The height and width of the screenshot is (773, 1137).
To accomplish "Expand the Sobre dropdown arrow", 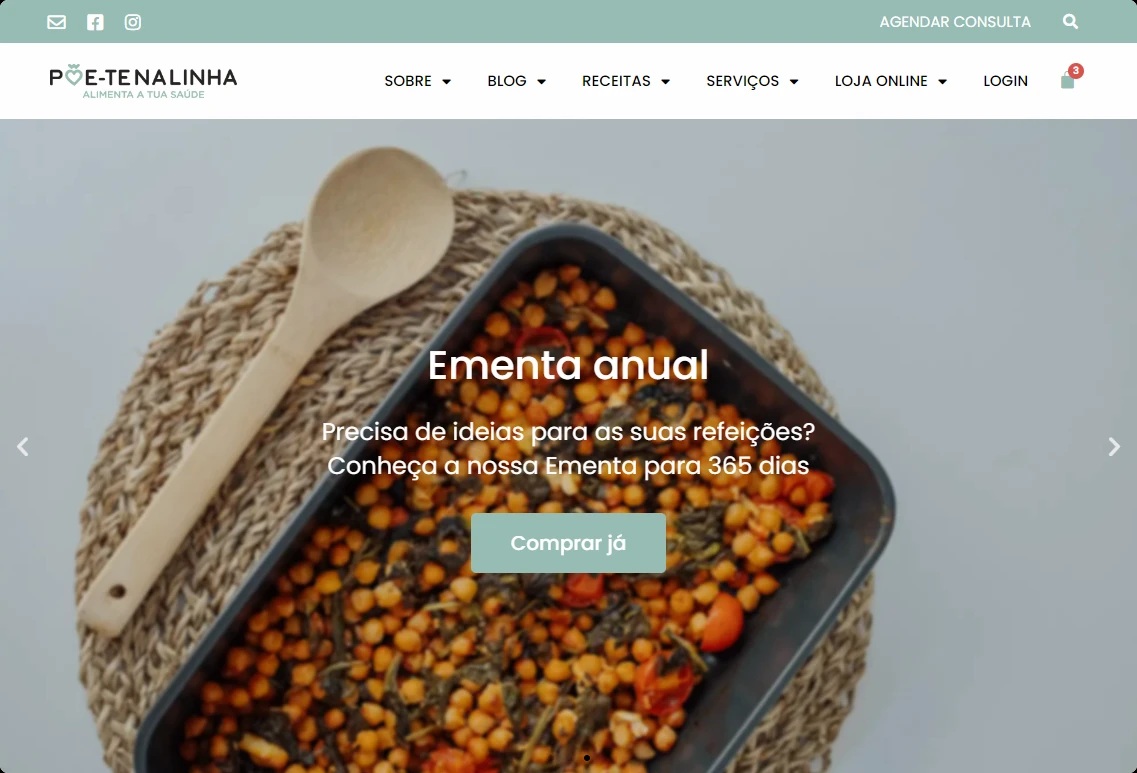I will point(447,81).
